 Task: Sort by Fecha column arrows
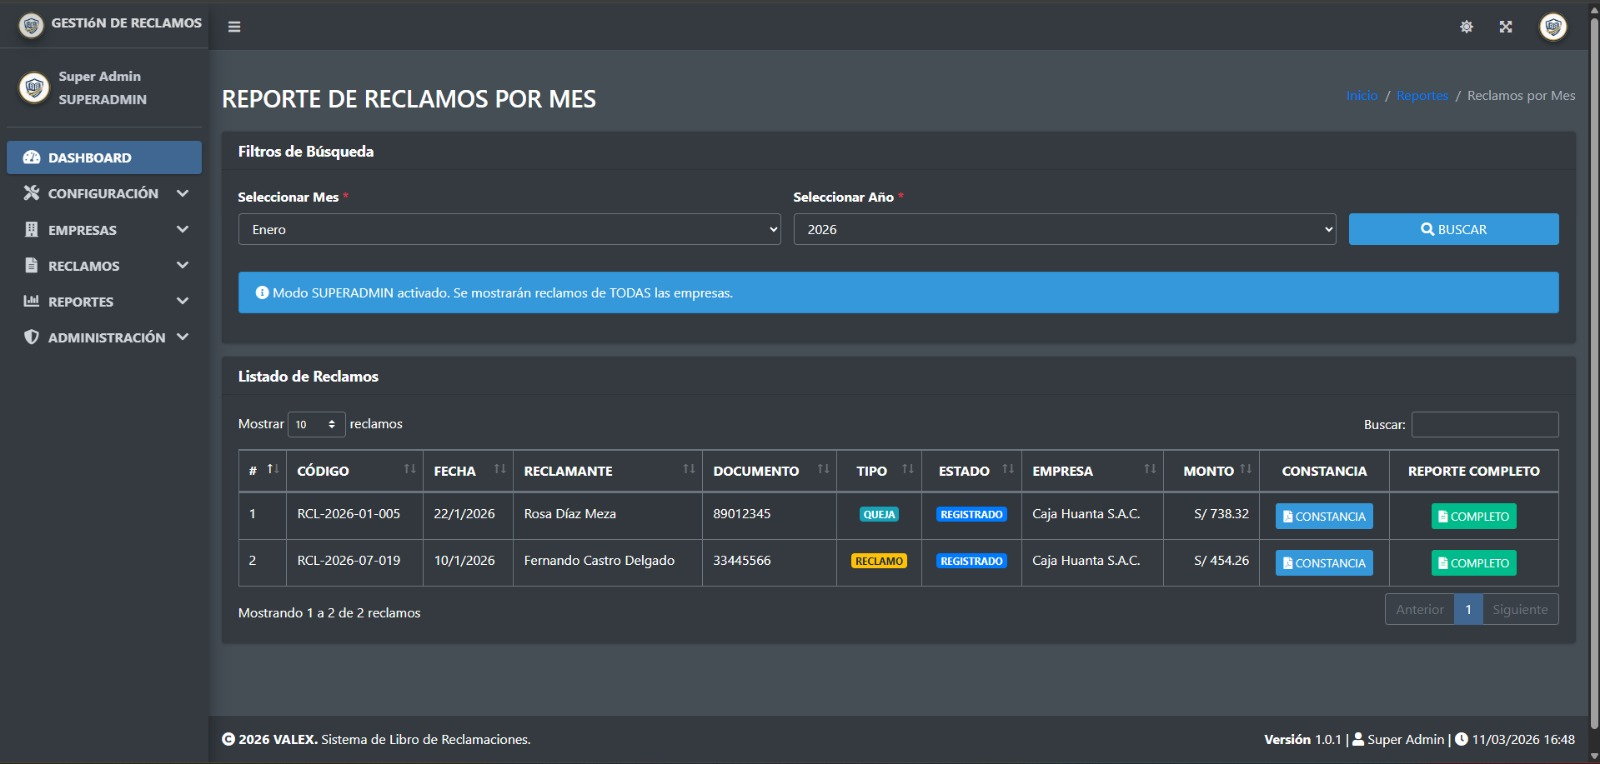tap(500, 469)
